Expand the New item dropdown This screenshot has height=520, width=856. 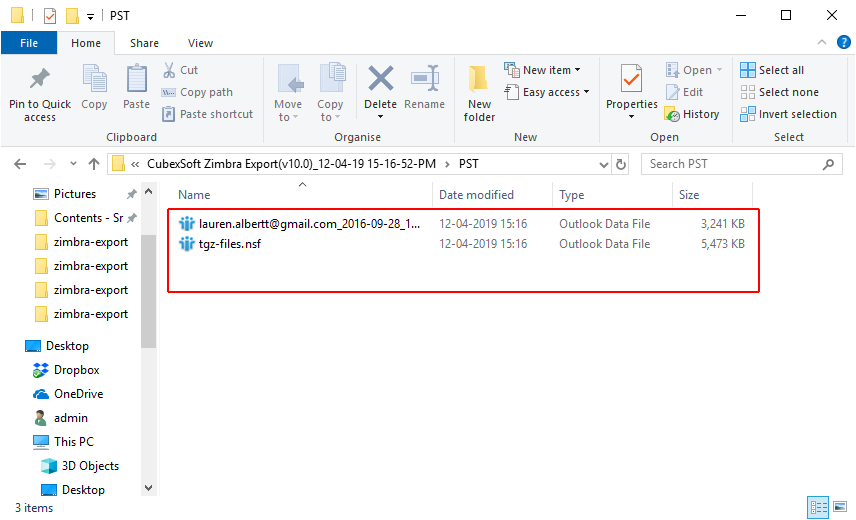click(546, 70)
